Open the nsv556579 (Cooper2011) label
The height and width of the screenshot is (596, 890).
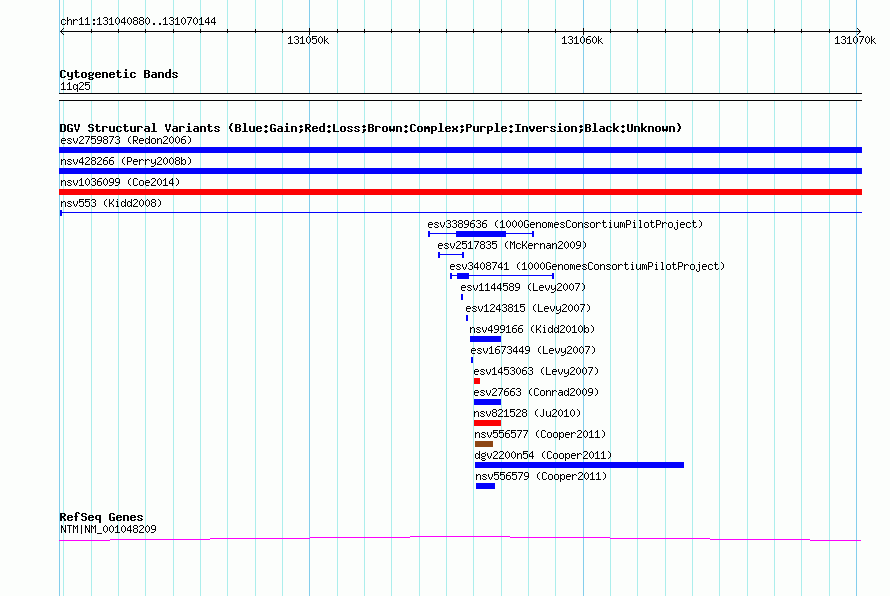point(541,476)
